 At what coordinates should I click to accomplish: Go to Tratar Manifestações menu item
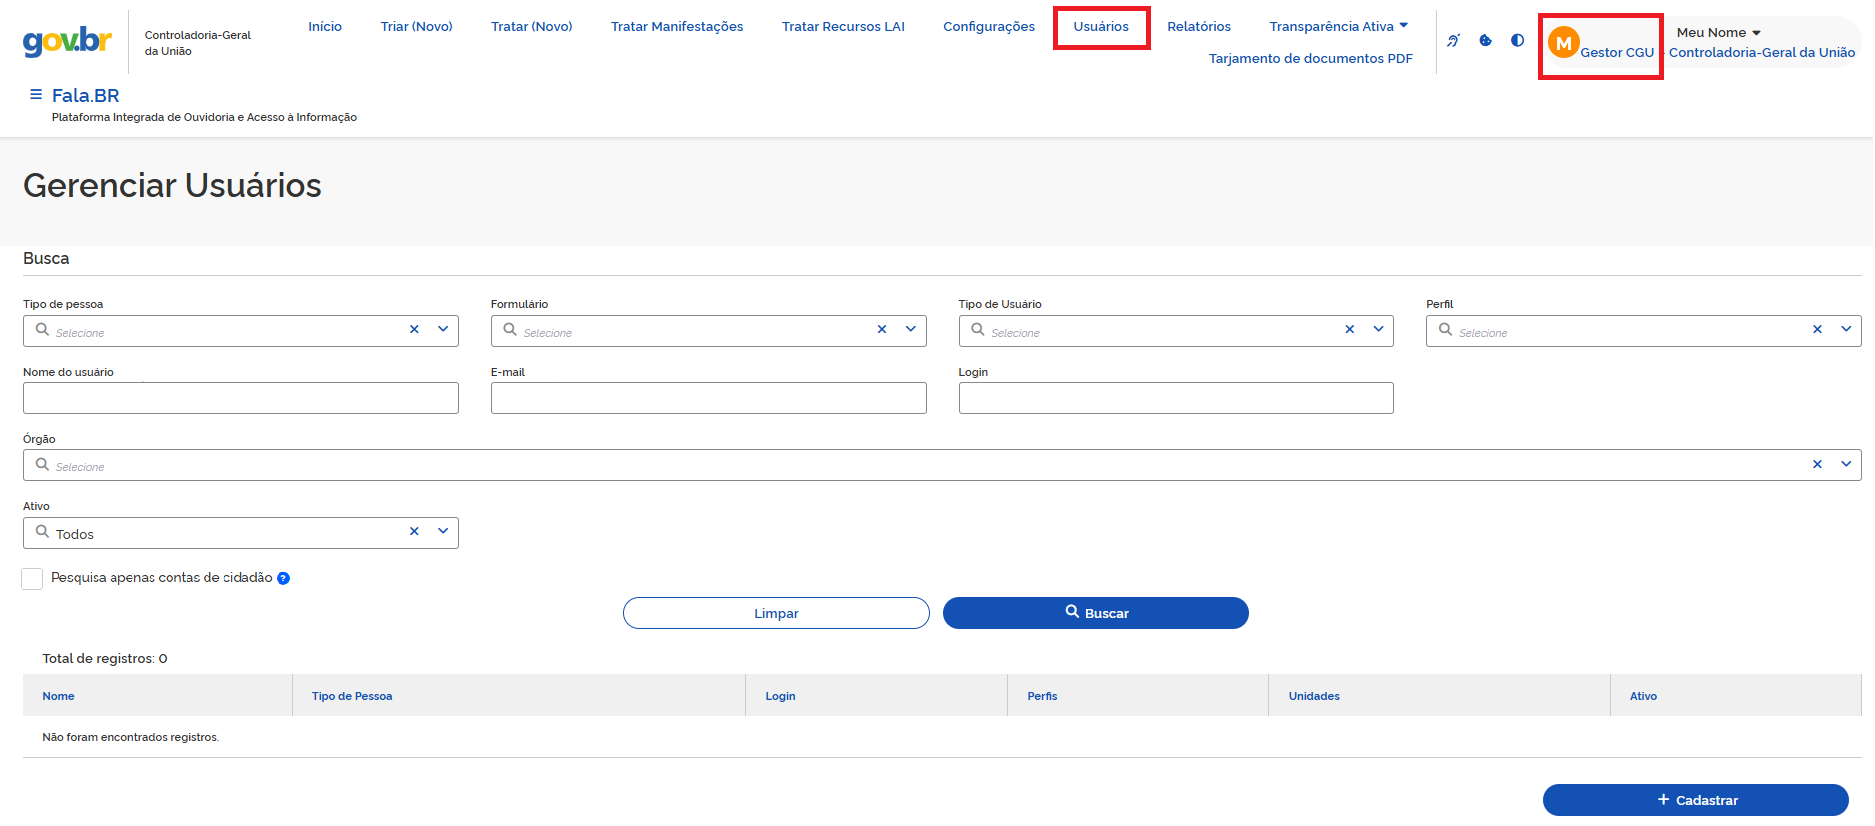[677, 27]
